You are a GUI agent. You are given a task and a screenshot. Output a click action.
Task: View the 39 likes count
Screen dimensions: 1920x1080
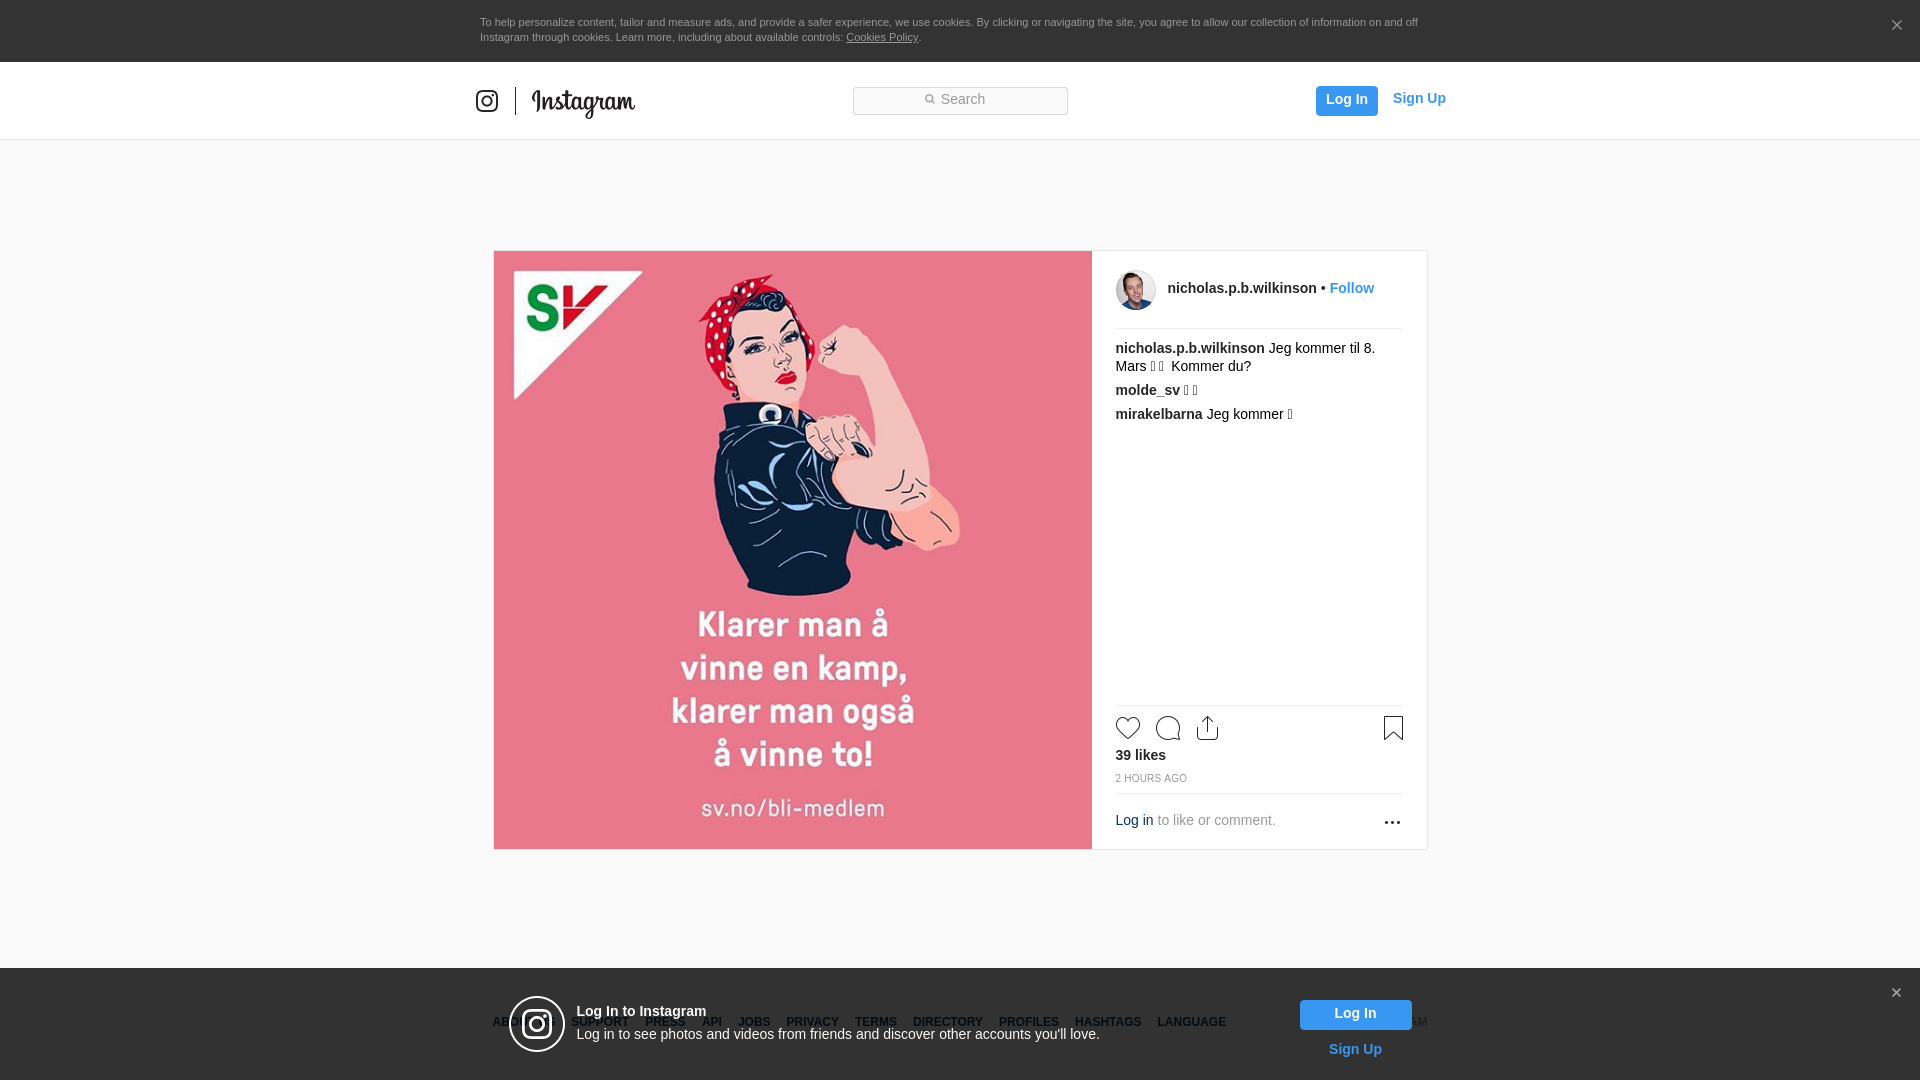(1141, 755)
